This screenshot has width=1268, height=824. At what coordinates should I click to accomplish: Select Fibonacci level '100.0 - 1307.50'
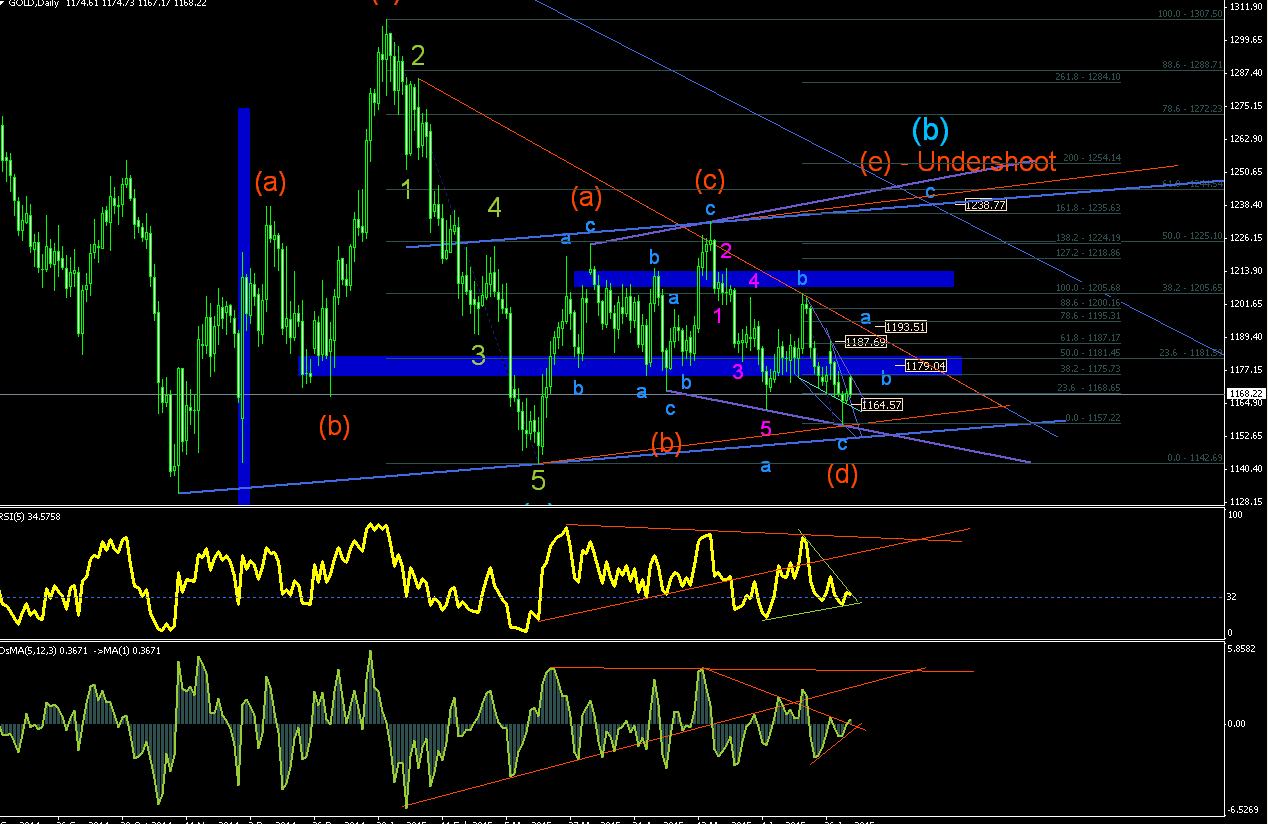tap(1190, 14)
